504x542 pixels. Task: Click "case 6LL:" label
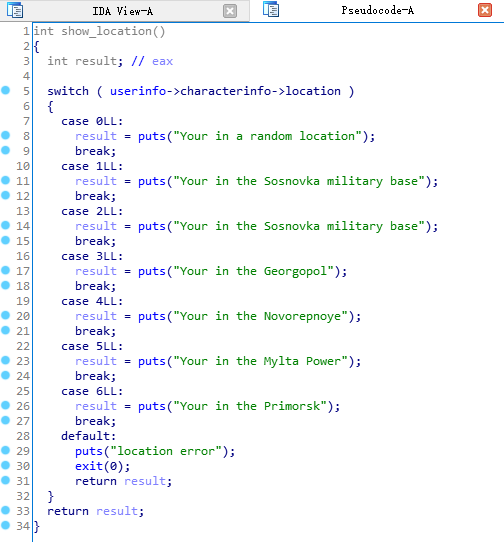(92, 391)
